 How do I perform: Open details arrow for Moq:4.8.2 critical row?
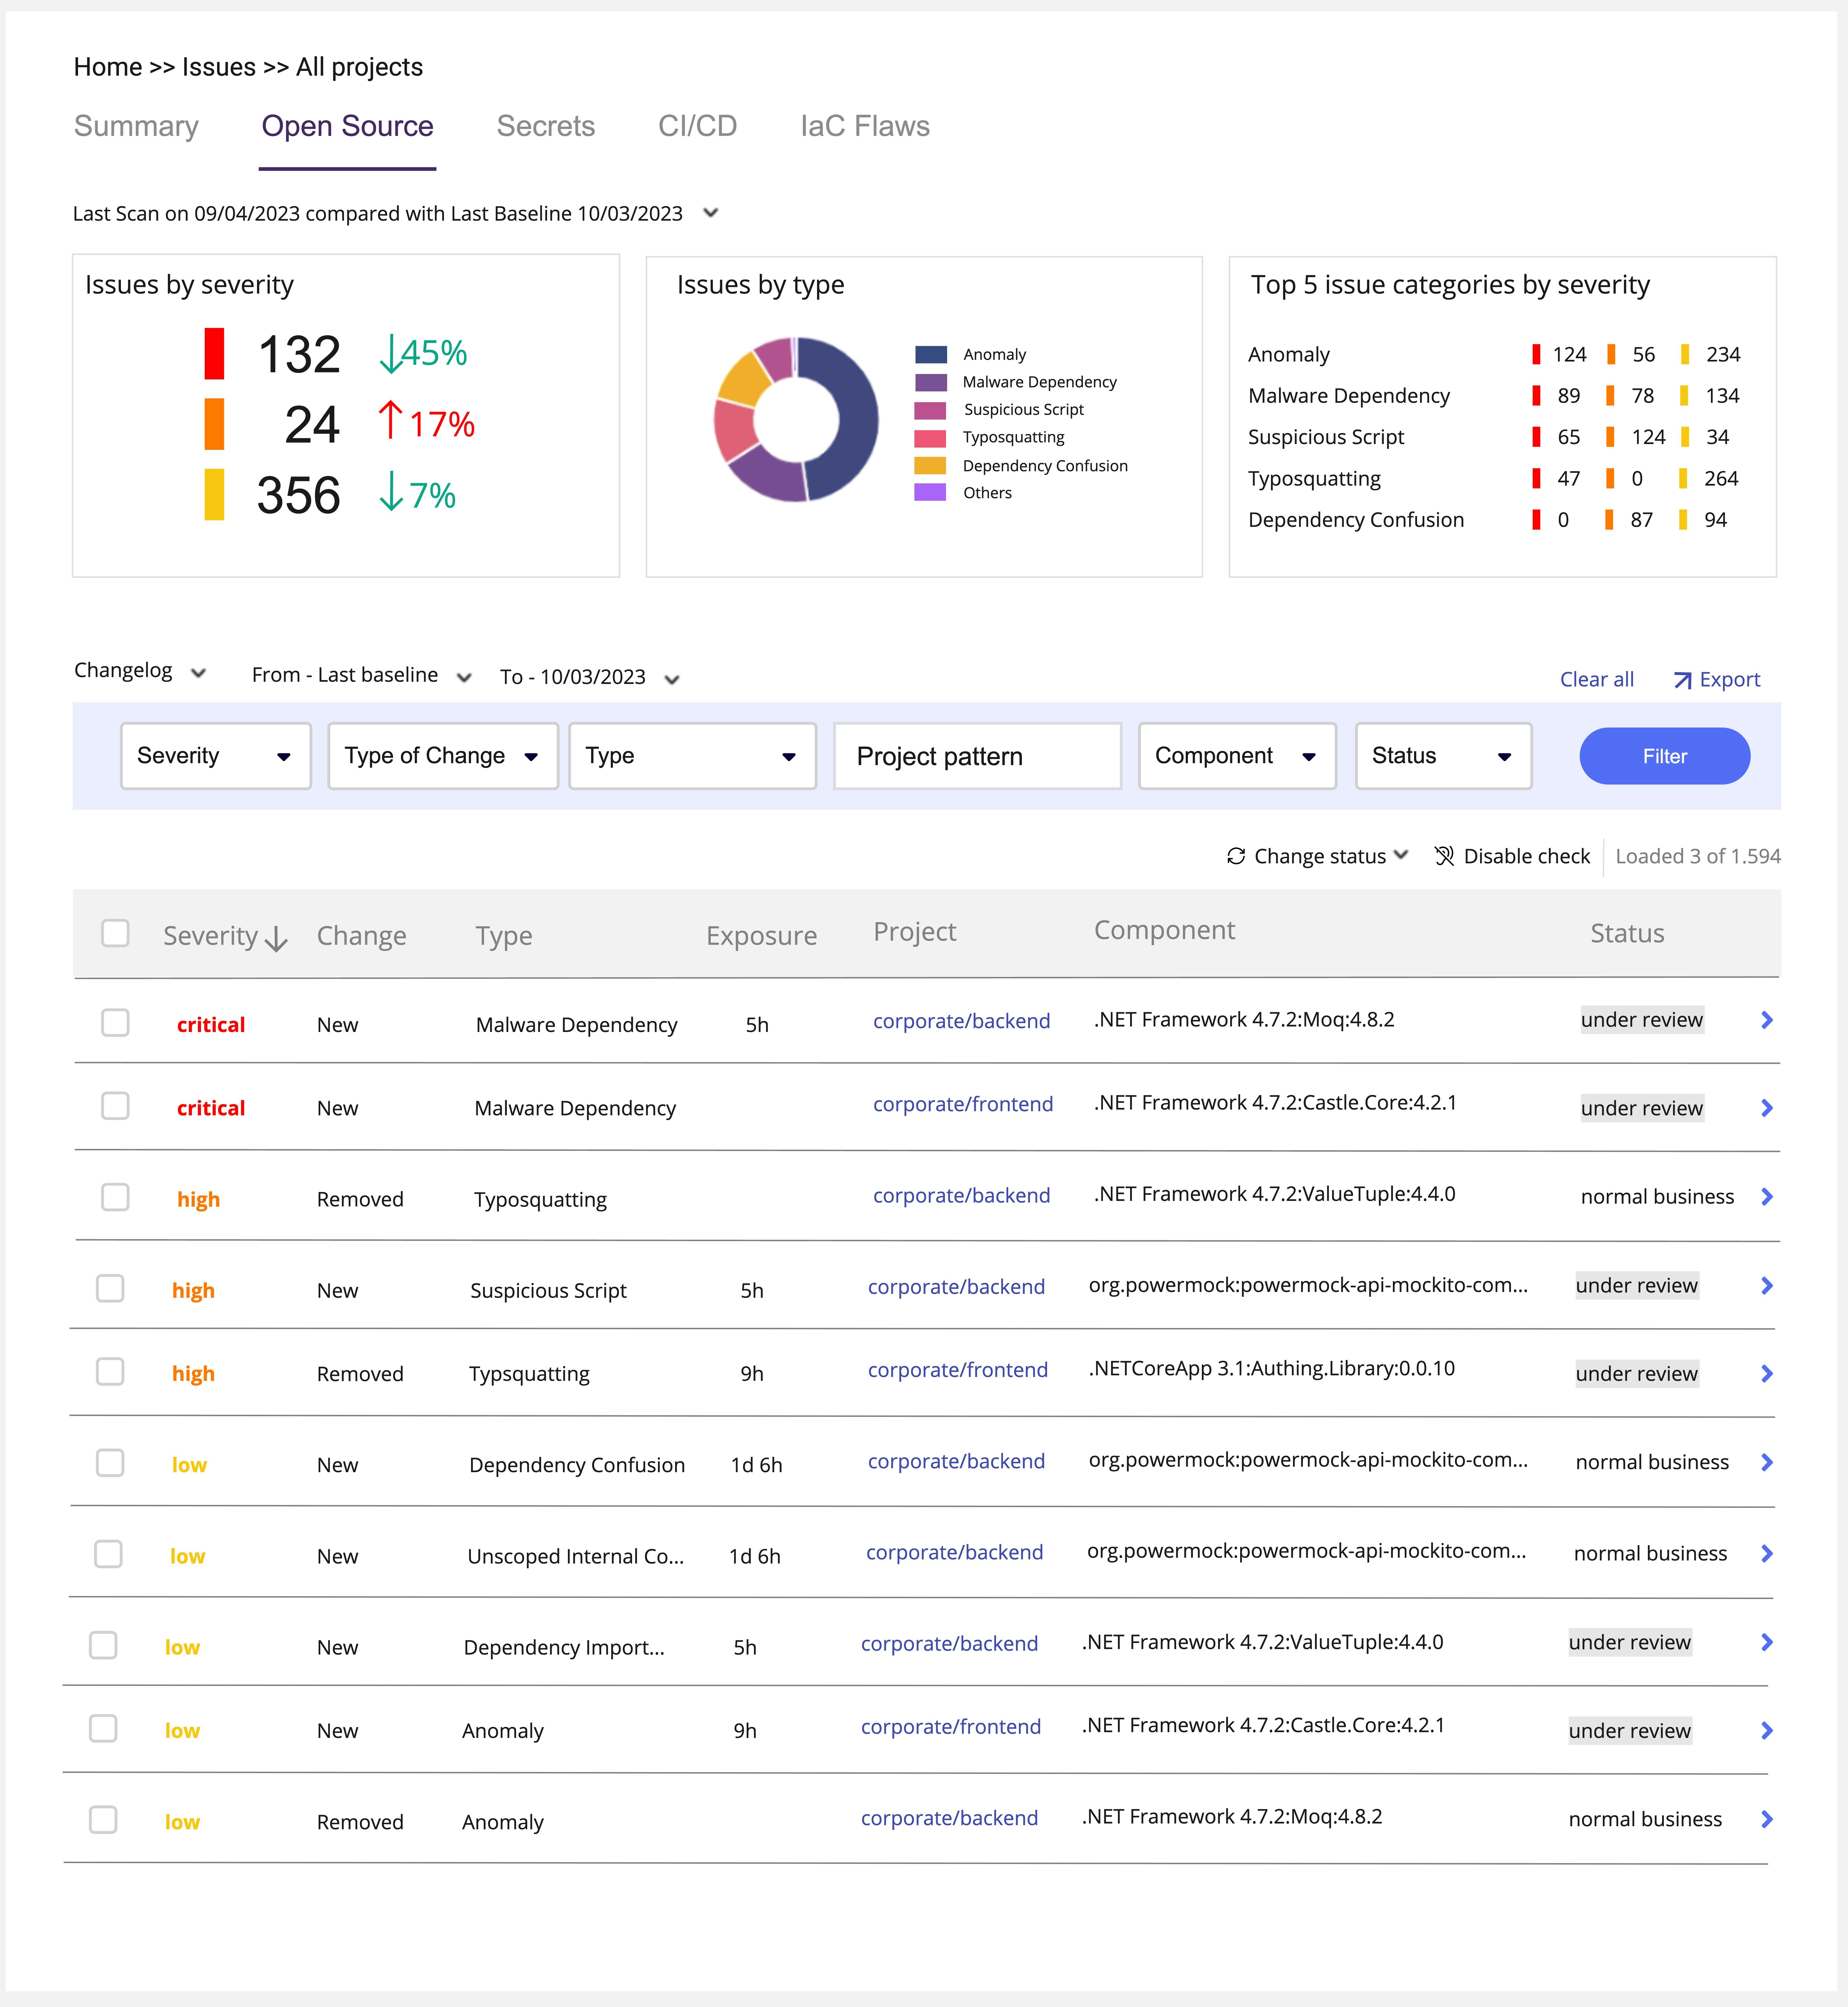pyautogui.click(x=1767, y=1020)
